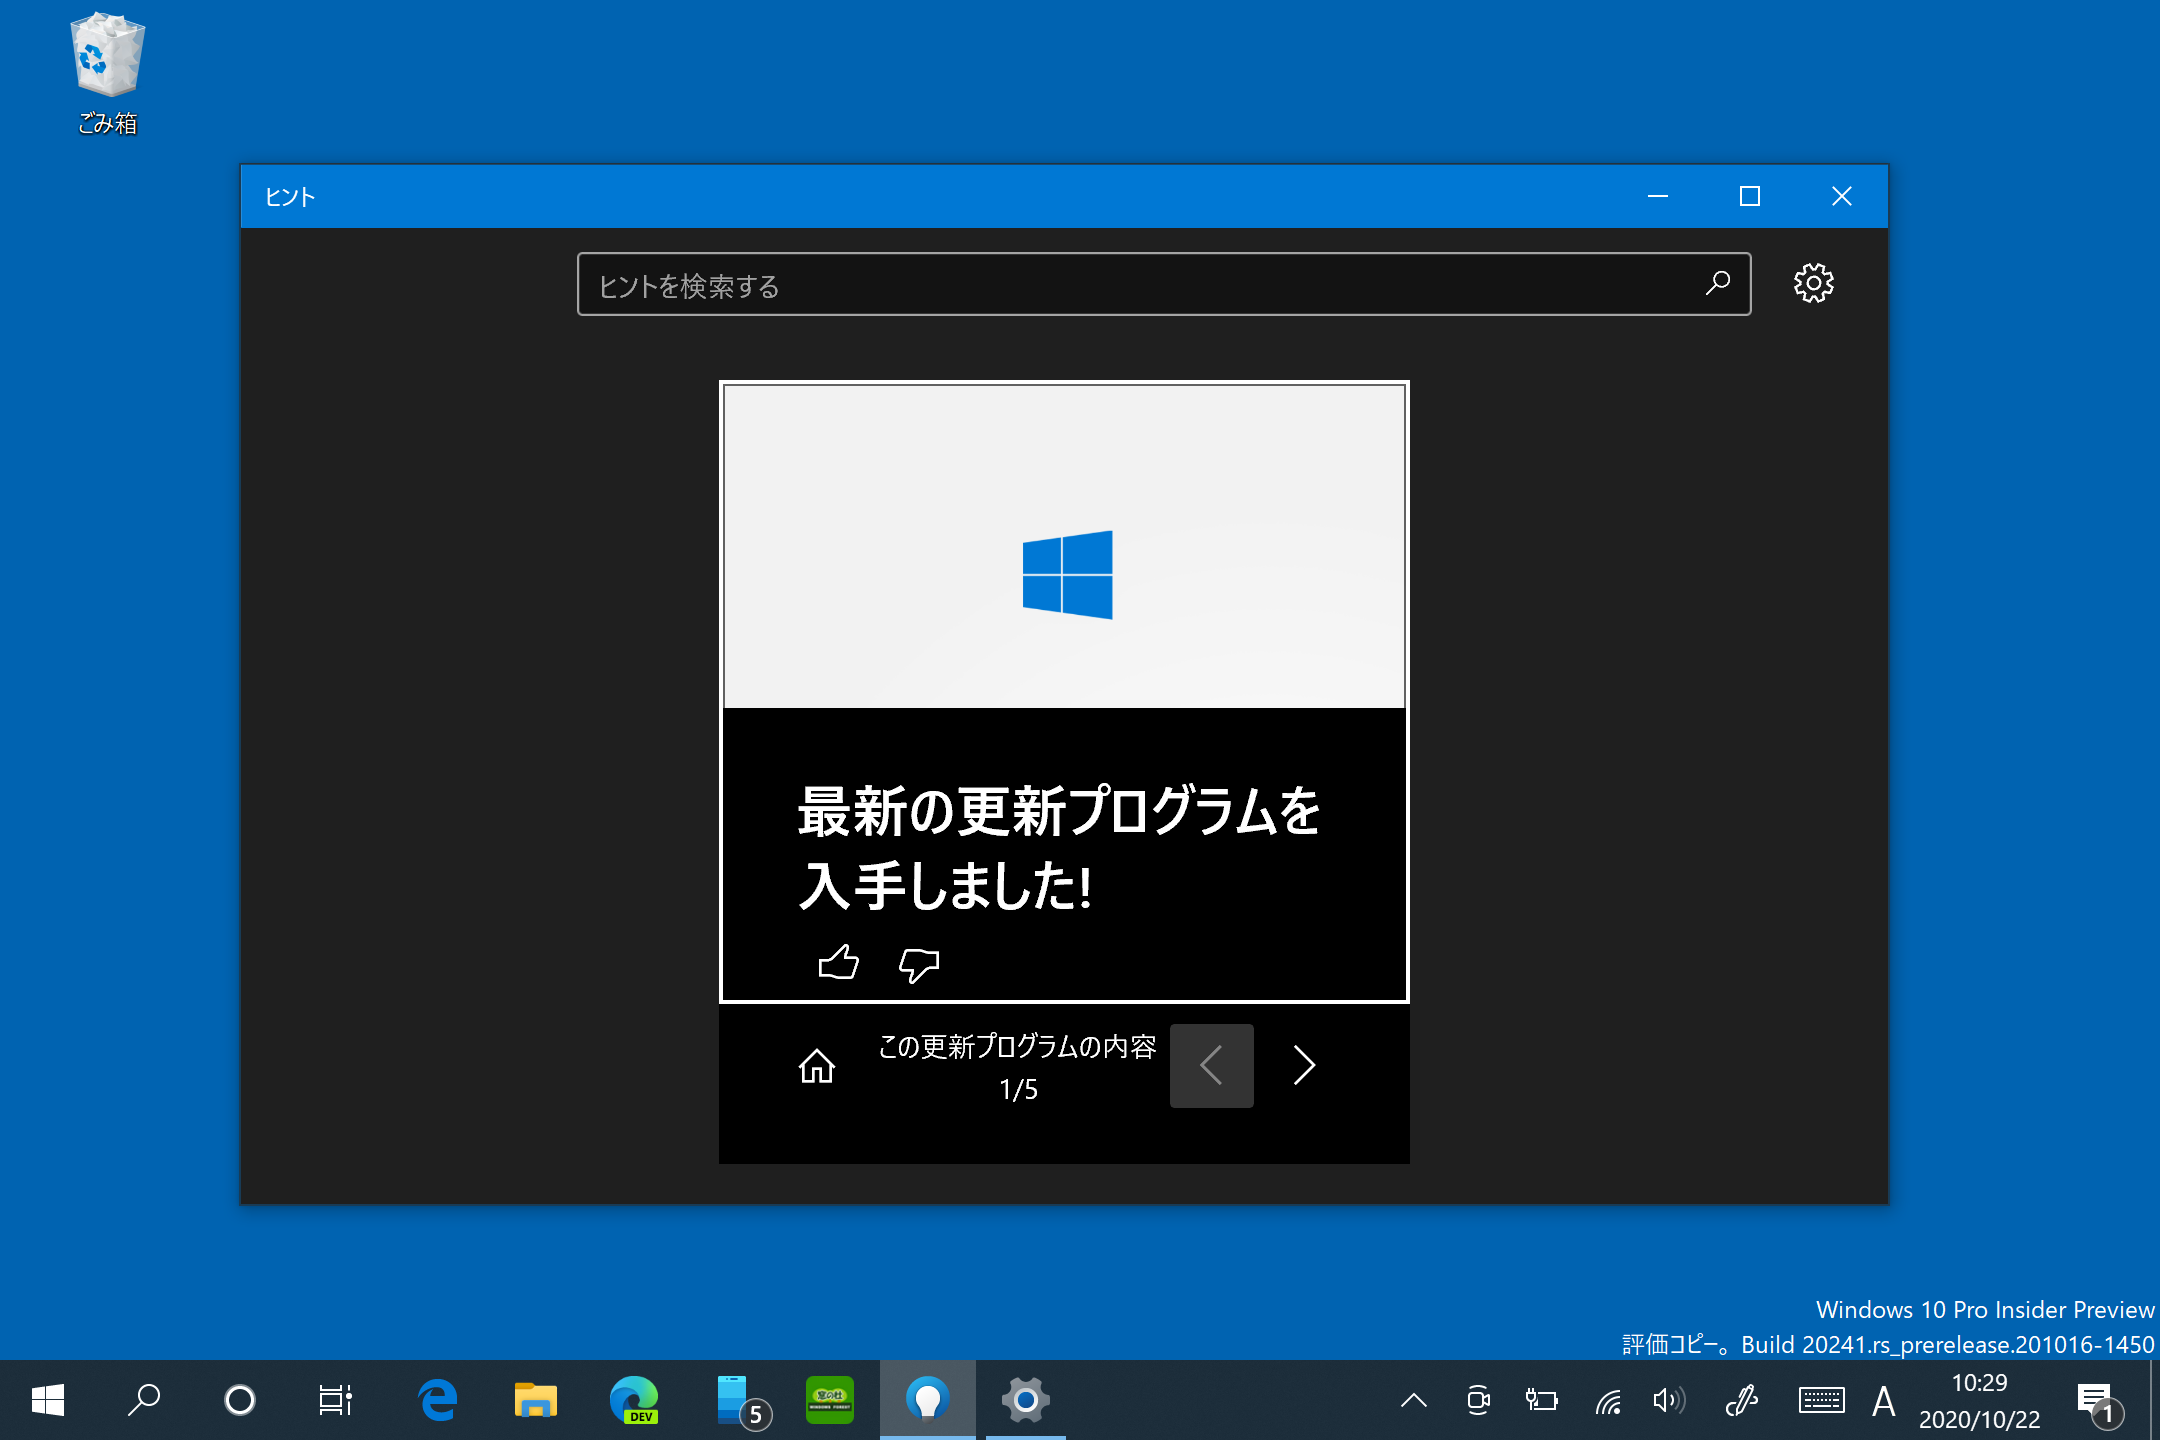Give a thumbs down to the current tip
This screenshot has width=2160, height=1440.
(918, 963)
